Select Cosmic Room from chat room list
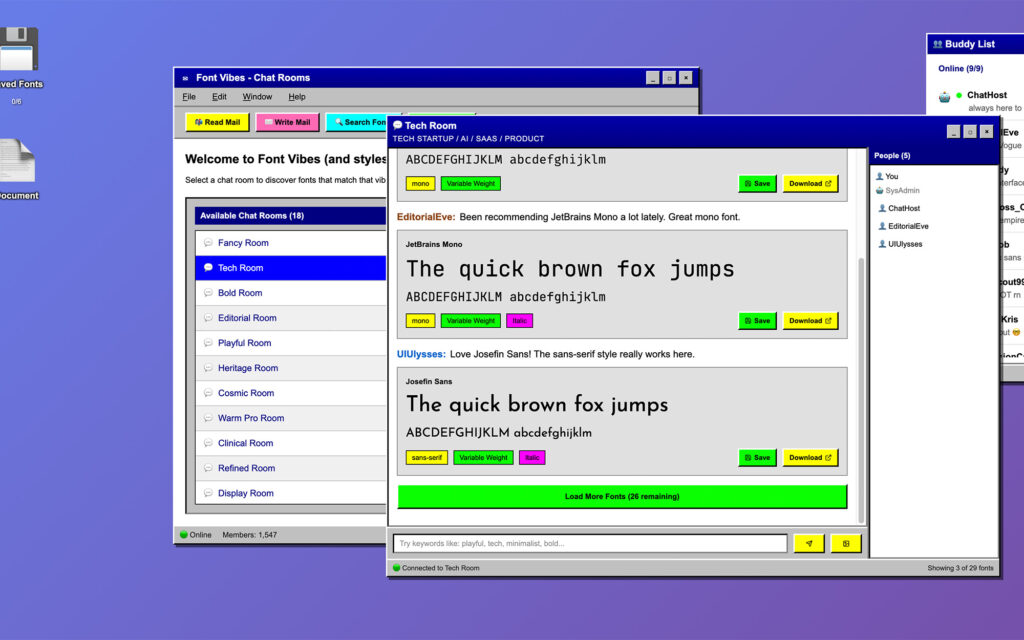 pyautogui.click(x=246, y=393)
